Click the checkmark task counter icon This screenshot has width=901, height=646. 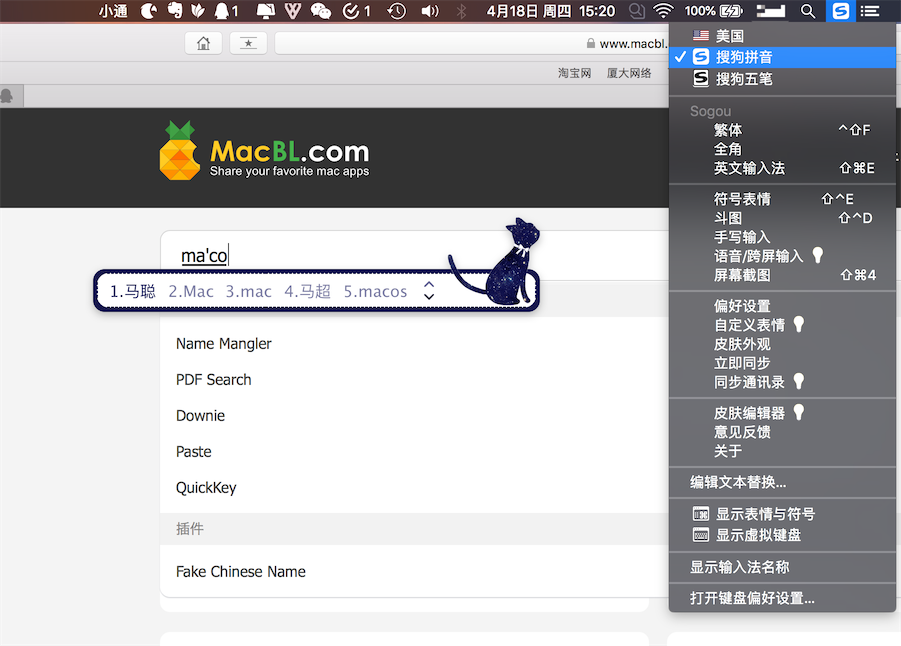pyautogui.click(x=356, y=11)
